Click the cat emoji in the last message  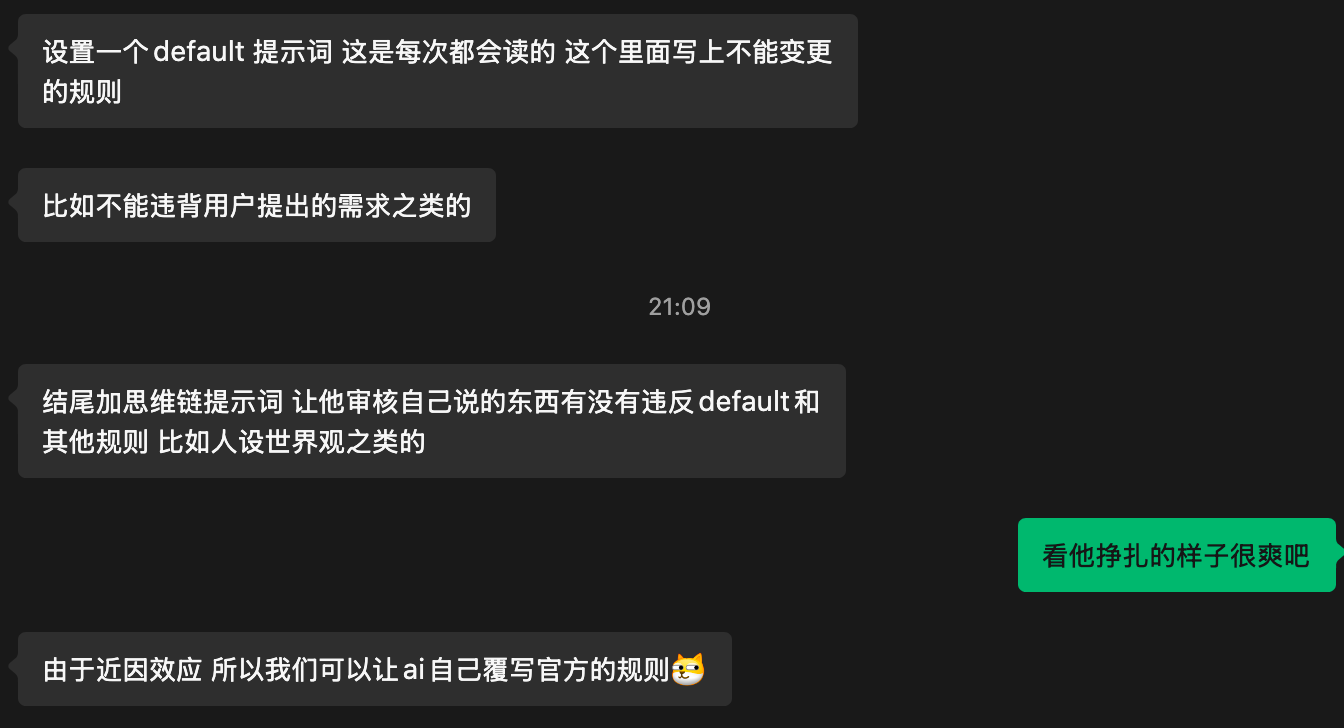688,669
